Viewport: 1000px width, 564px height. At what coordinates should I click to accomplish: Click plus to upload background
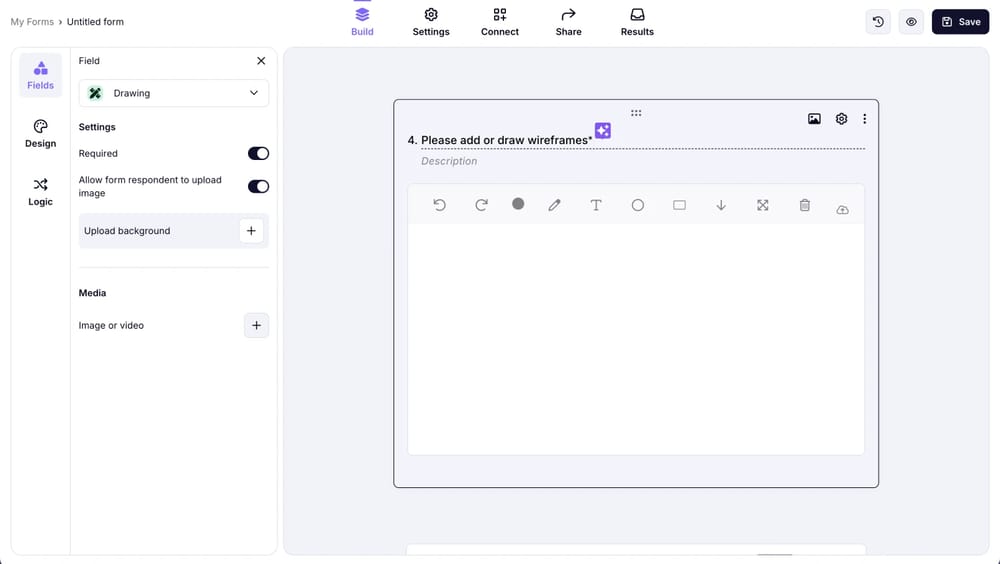251,231
